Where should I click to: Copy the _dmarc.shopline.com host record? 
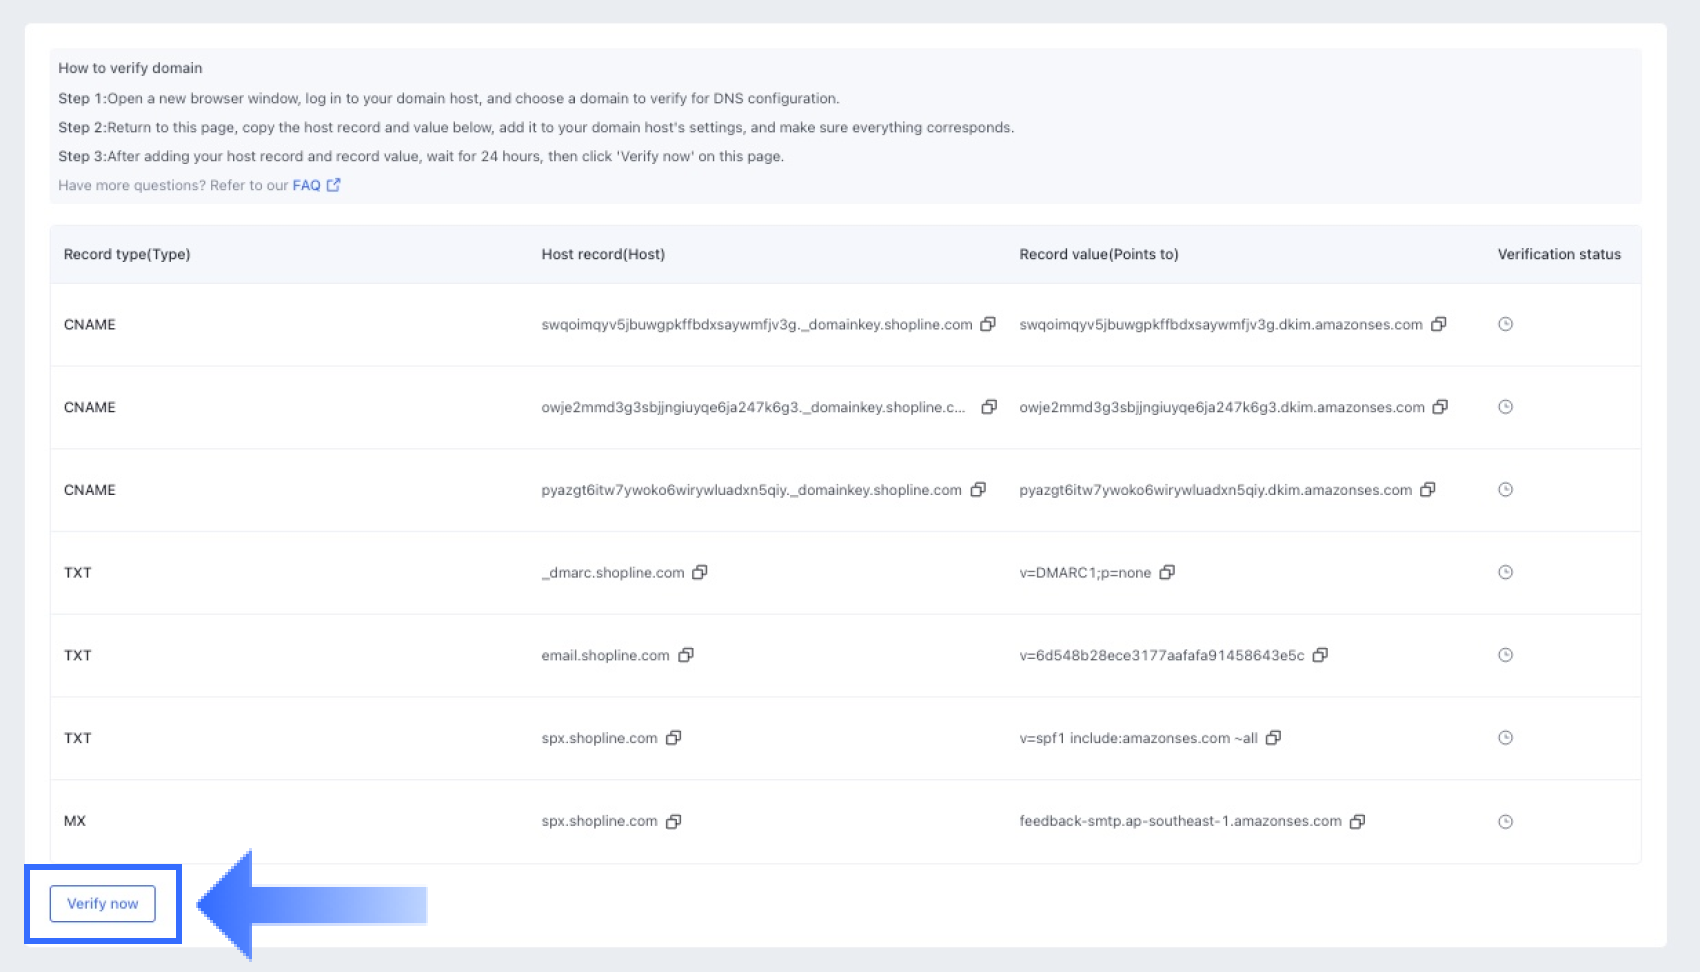click(700, 572)
